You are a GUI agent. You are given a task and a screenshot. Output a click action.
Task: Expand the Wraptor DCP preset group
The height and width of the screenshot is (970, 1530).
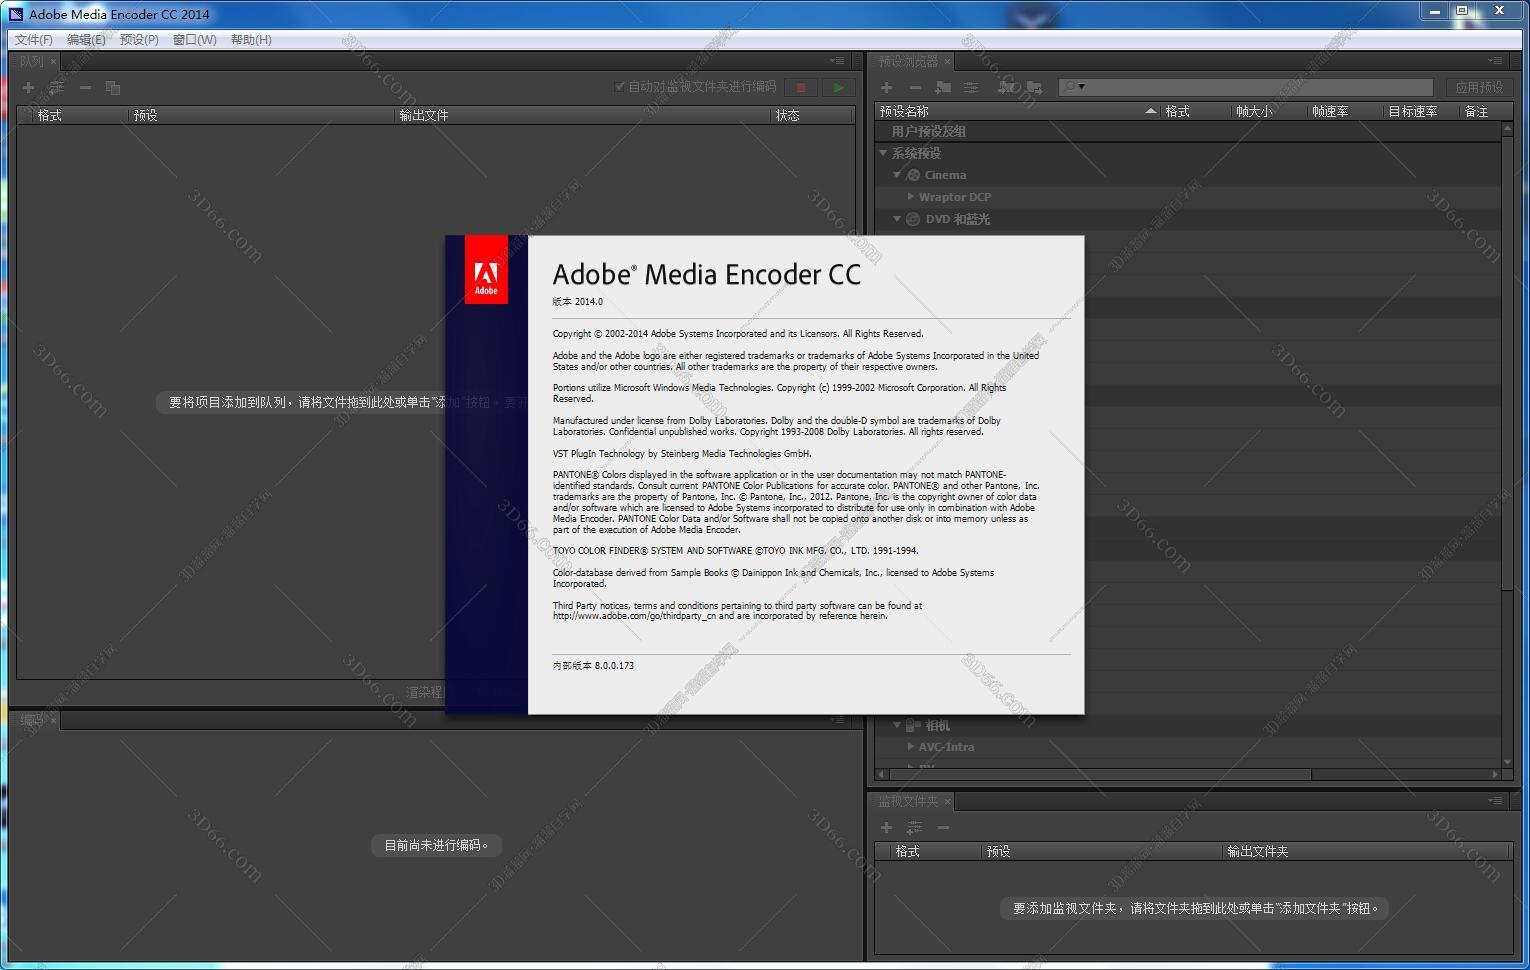pyautogui.click(x=910, y=197)
